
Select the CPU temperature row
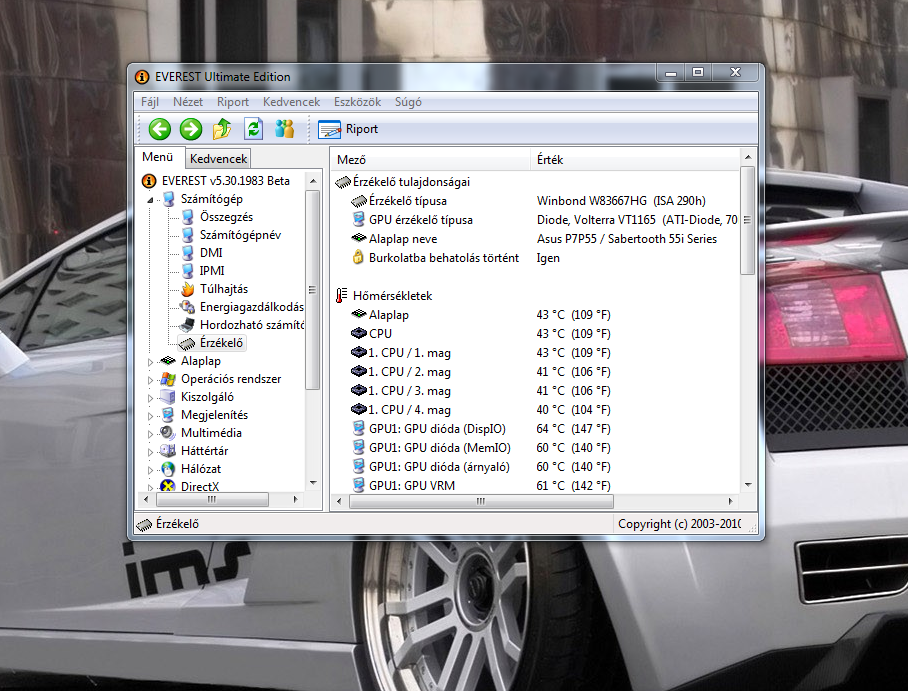(x=536, y=334)
